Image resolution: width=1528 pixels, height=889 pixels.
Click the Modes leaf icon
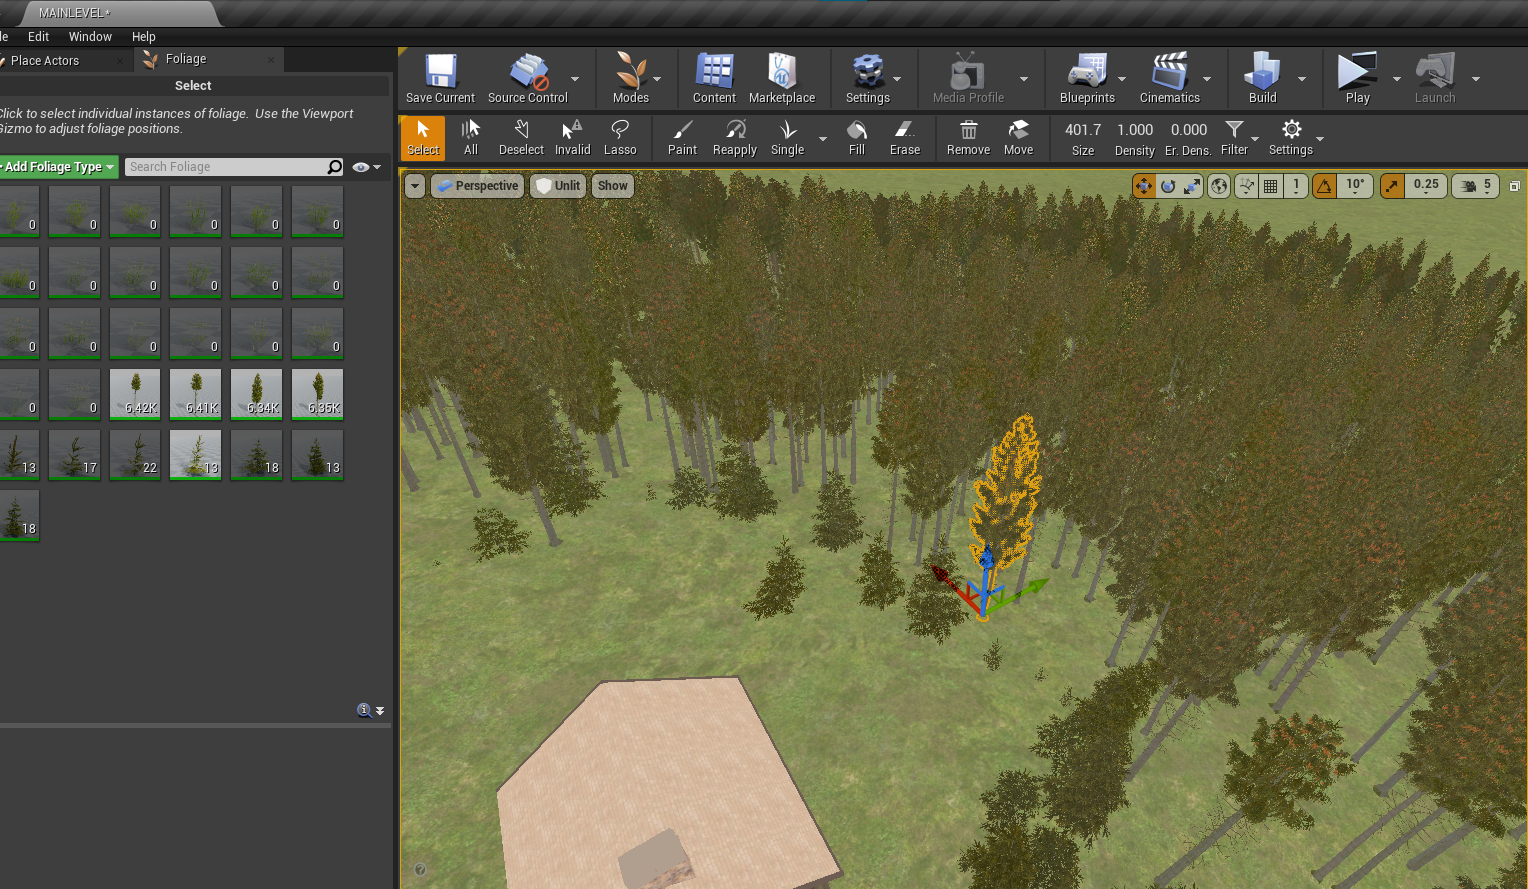pyautogui.click(x=630, y=72)
